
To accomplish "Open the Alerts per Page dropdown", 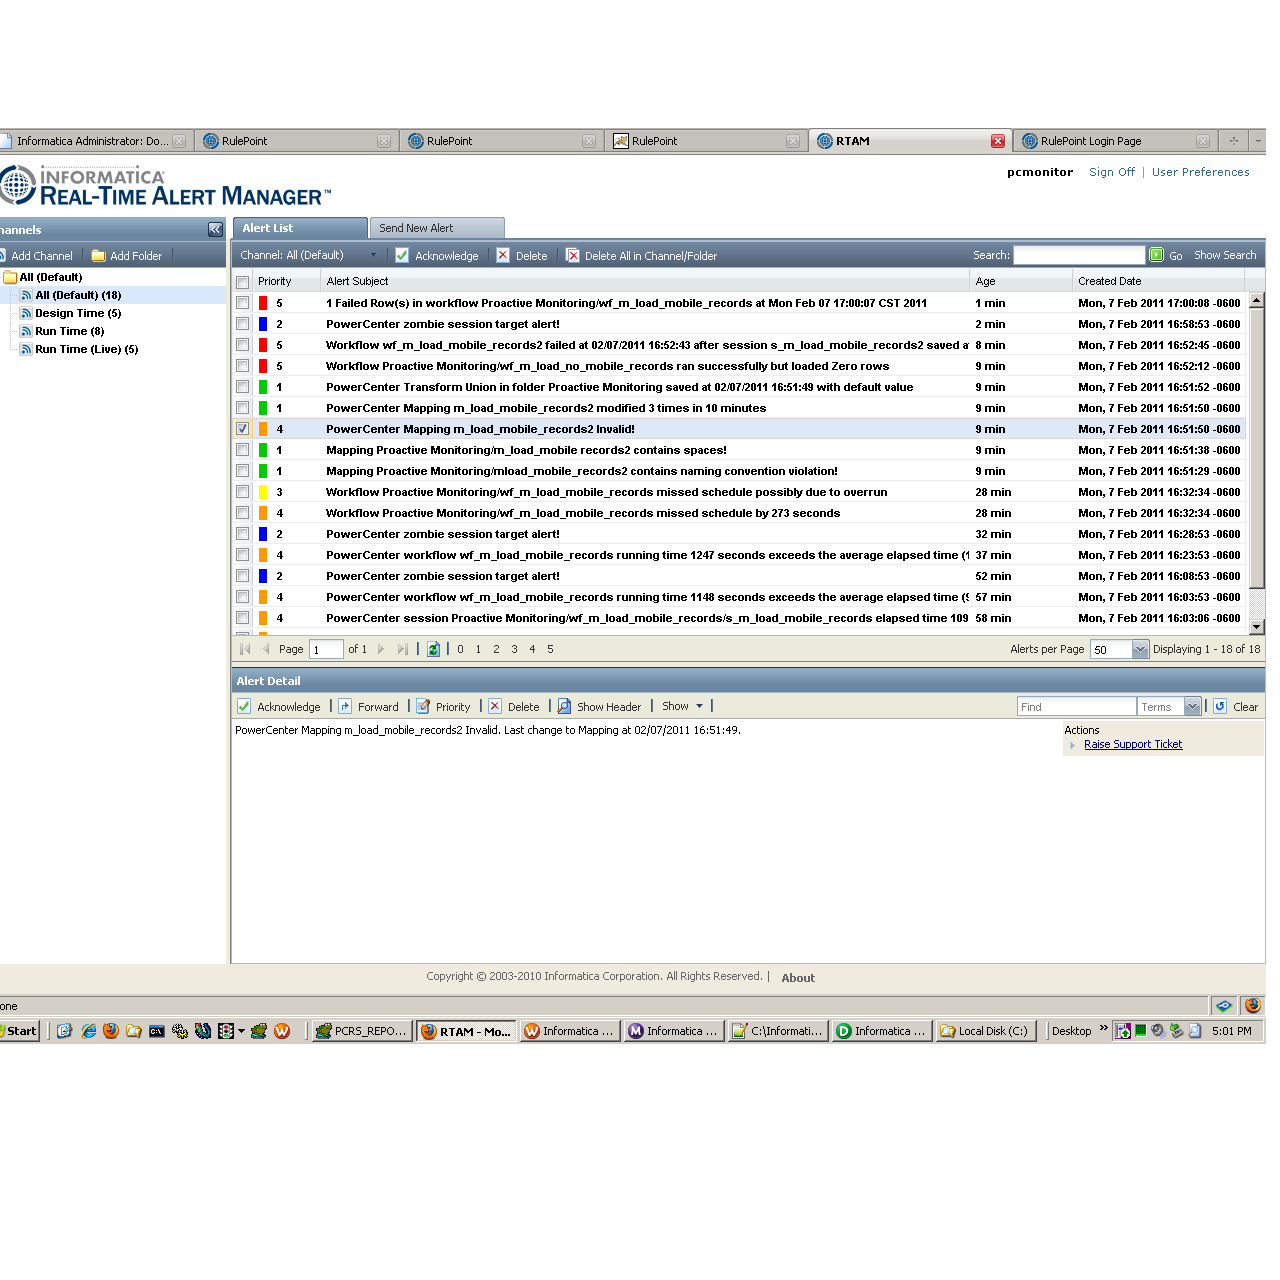I will click(1140, 649).
